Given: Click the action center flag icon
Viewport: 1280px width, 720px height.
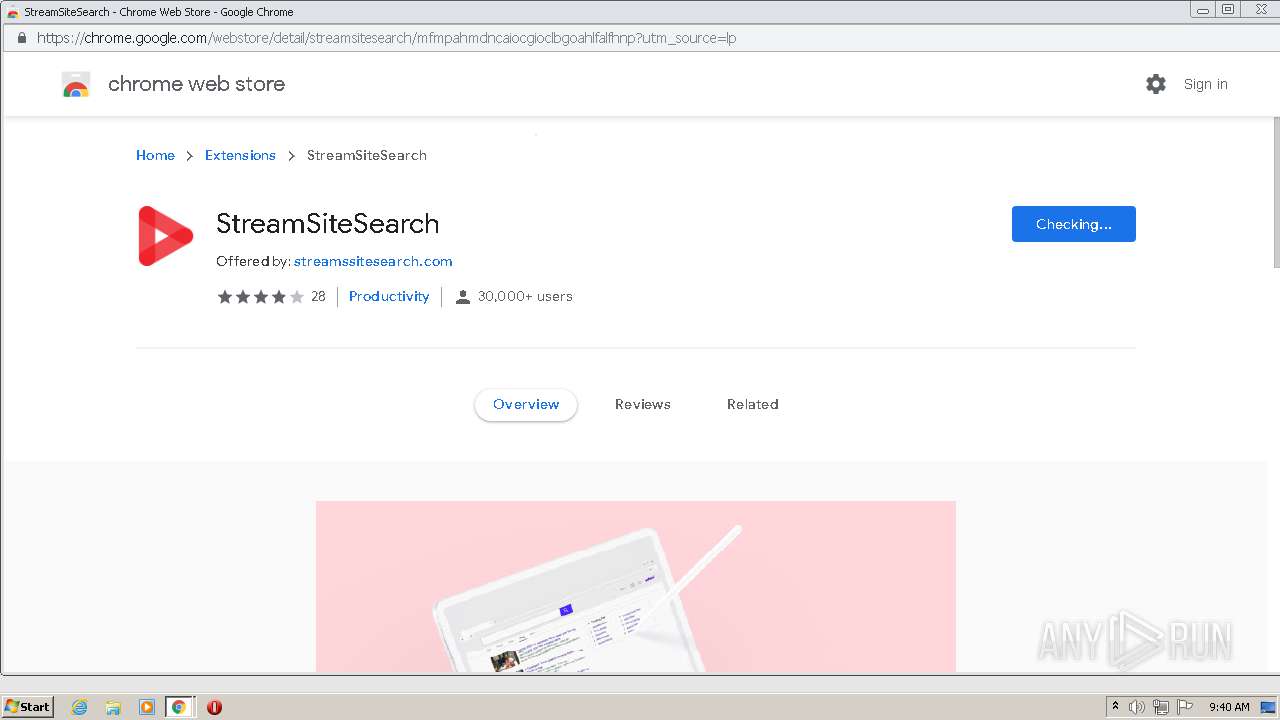Looking at the screenshot, I should (x=1185, y=707).
